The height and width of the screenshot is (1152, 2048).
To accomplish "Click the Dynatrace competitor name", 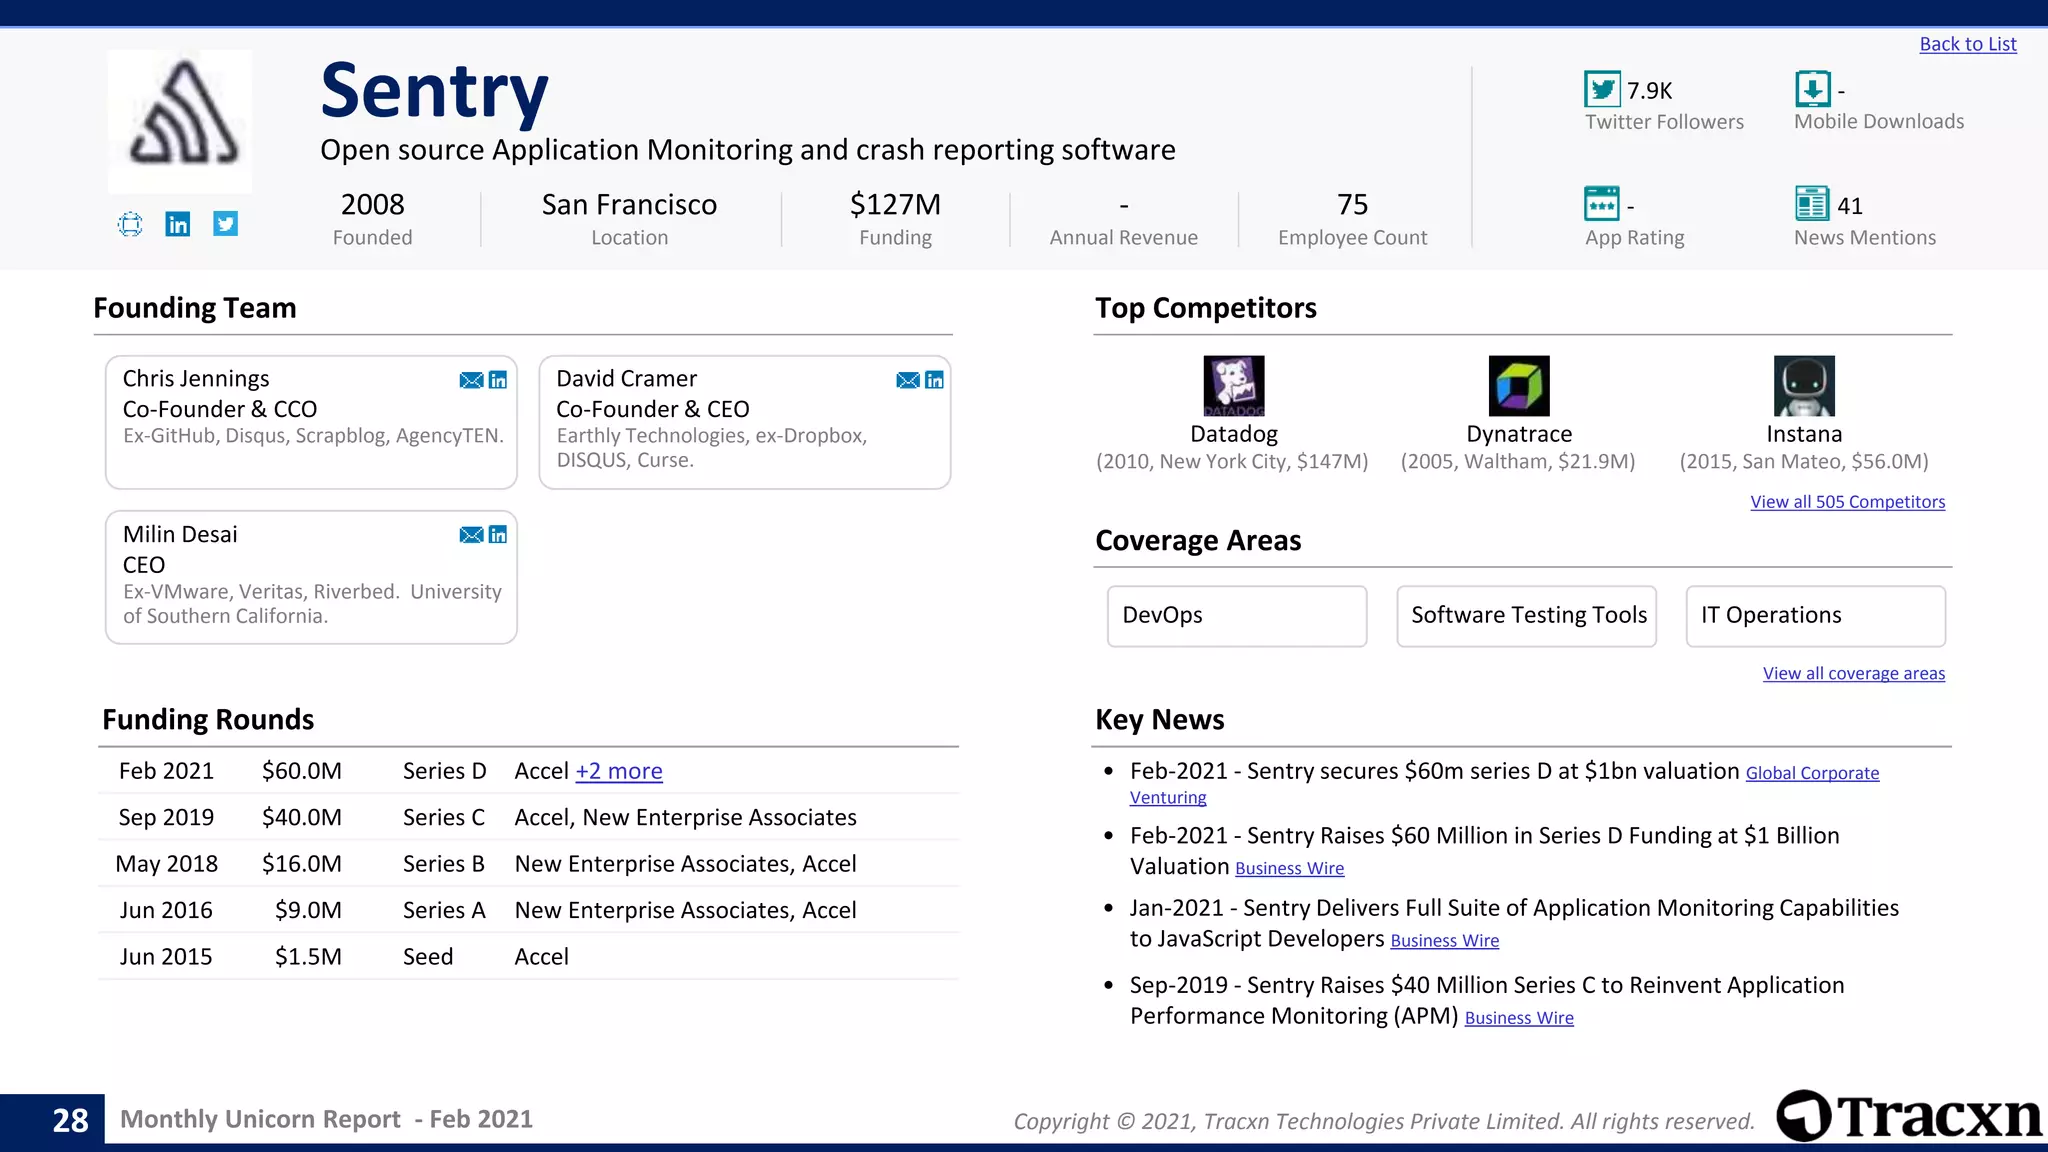I will pos(1519,434).
